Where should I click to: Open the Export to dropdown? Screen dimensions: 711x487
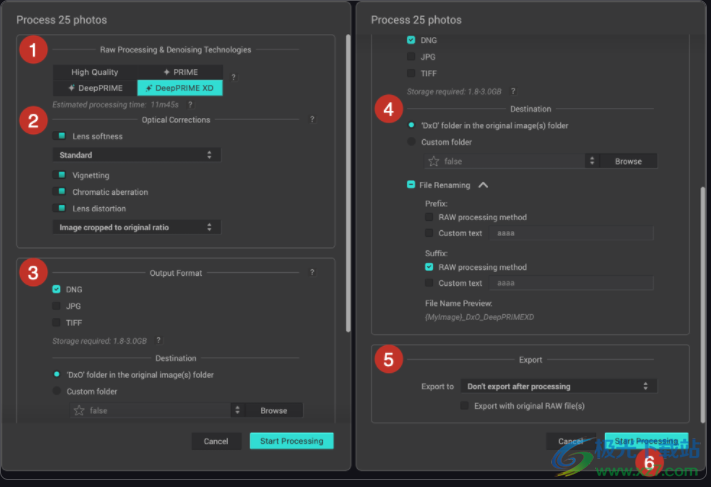click(x=559, y=386)
